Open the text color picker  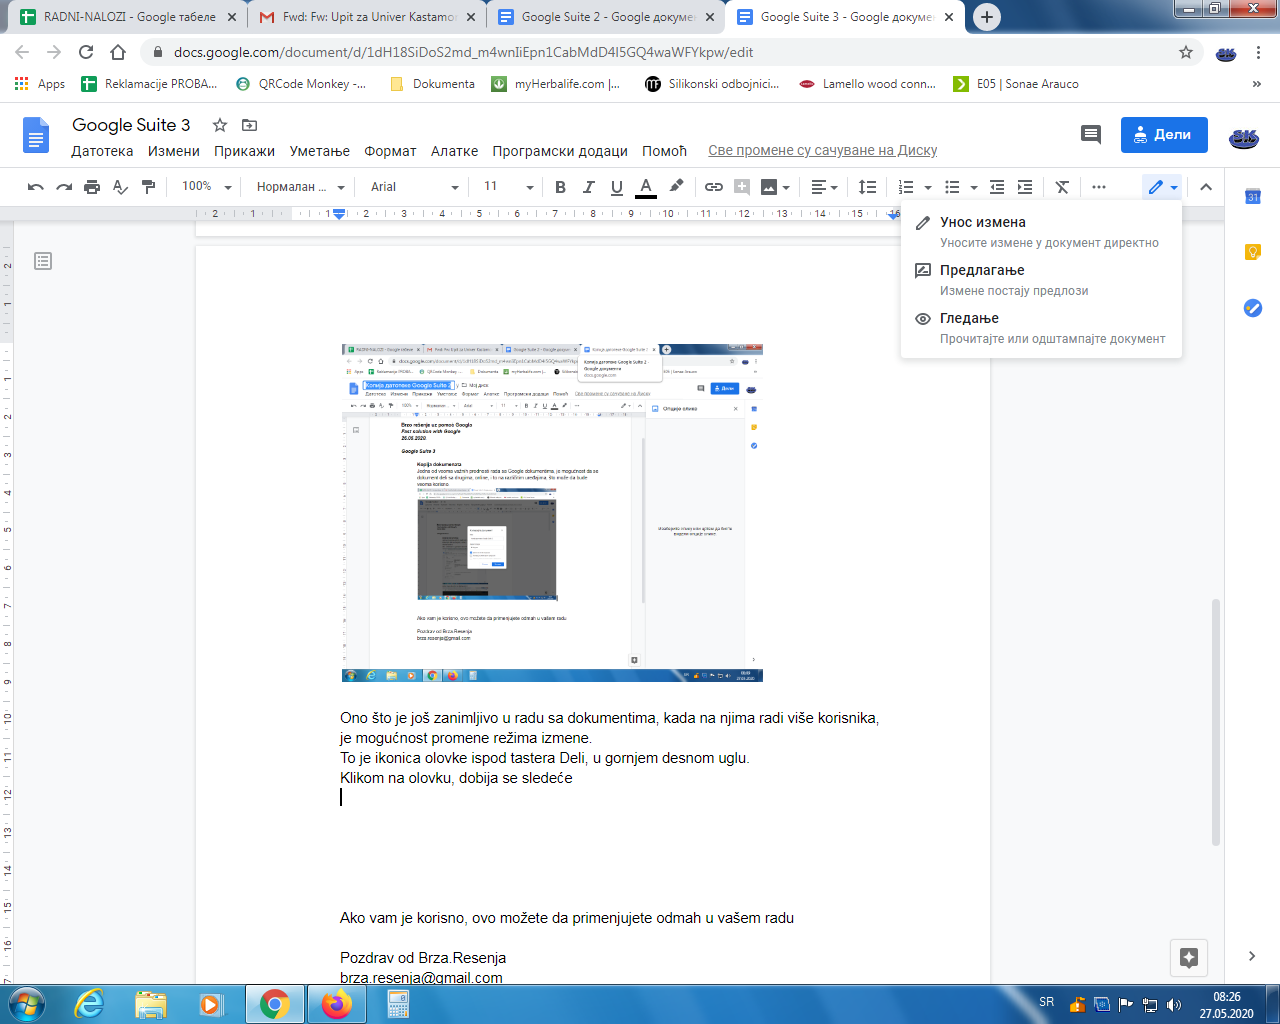(x=646, y=187)
